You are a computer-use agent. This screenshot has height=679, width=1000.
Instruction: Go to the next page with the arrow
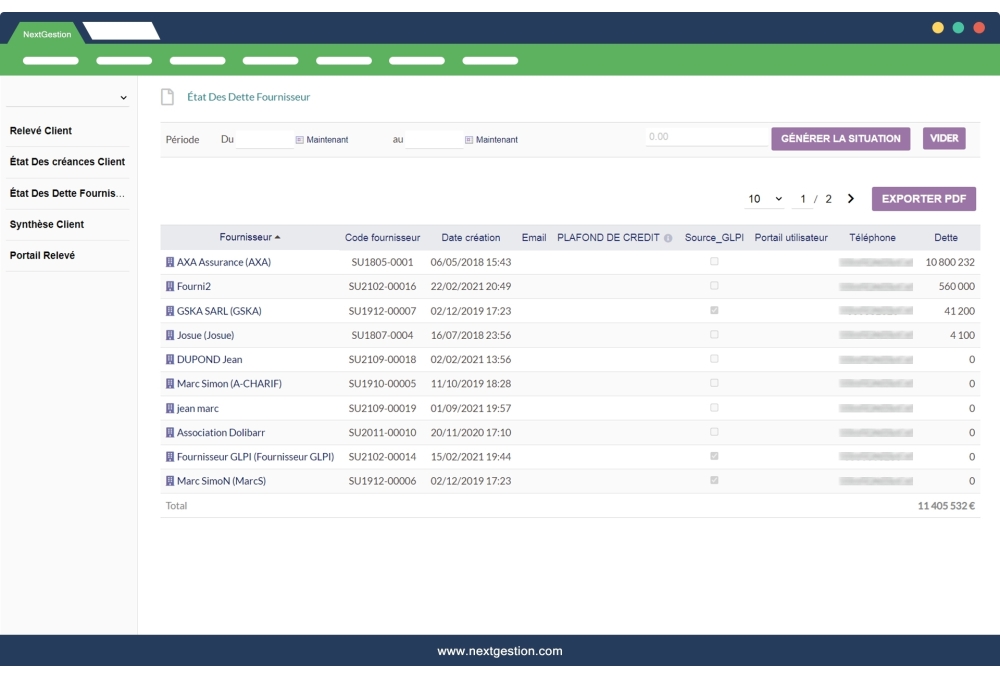(849, 199)
